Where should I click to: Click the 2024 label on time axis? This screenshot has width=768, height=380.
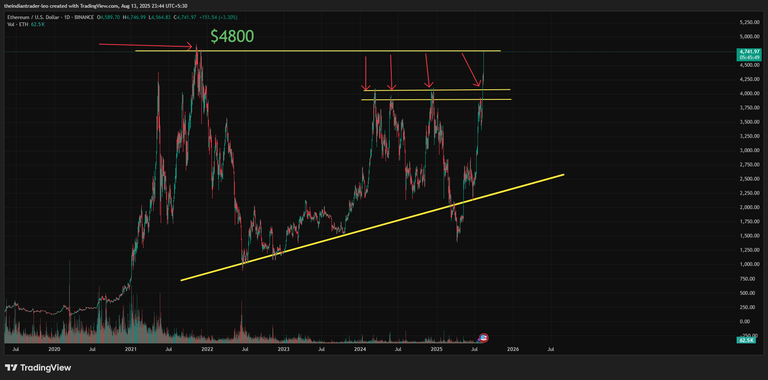click(x=360, y=350)
